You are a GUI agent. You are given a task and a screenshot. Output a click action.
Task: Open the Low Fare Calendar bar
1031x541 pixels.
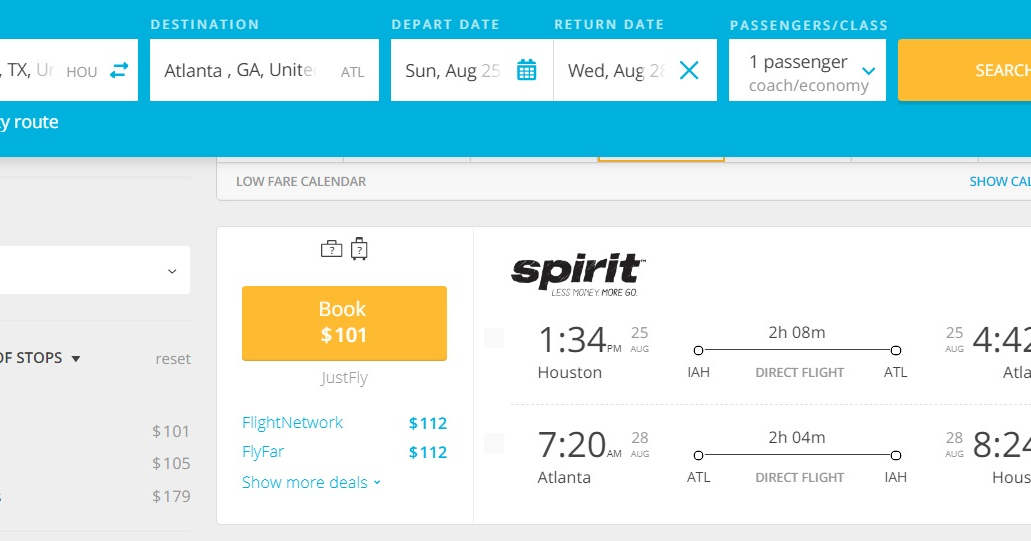pos(623,181)
